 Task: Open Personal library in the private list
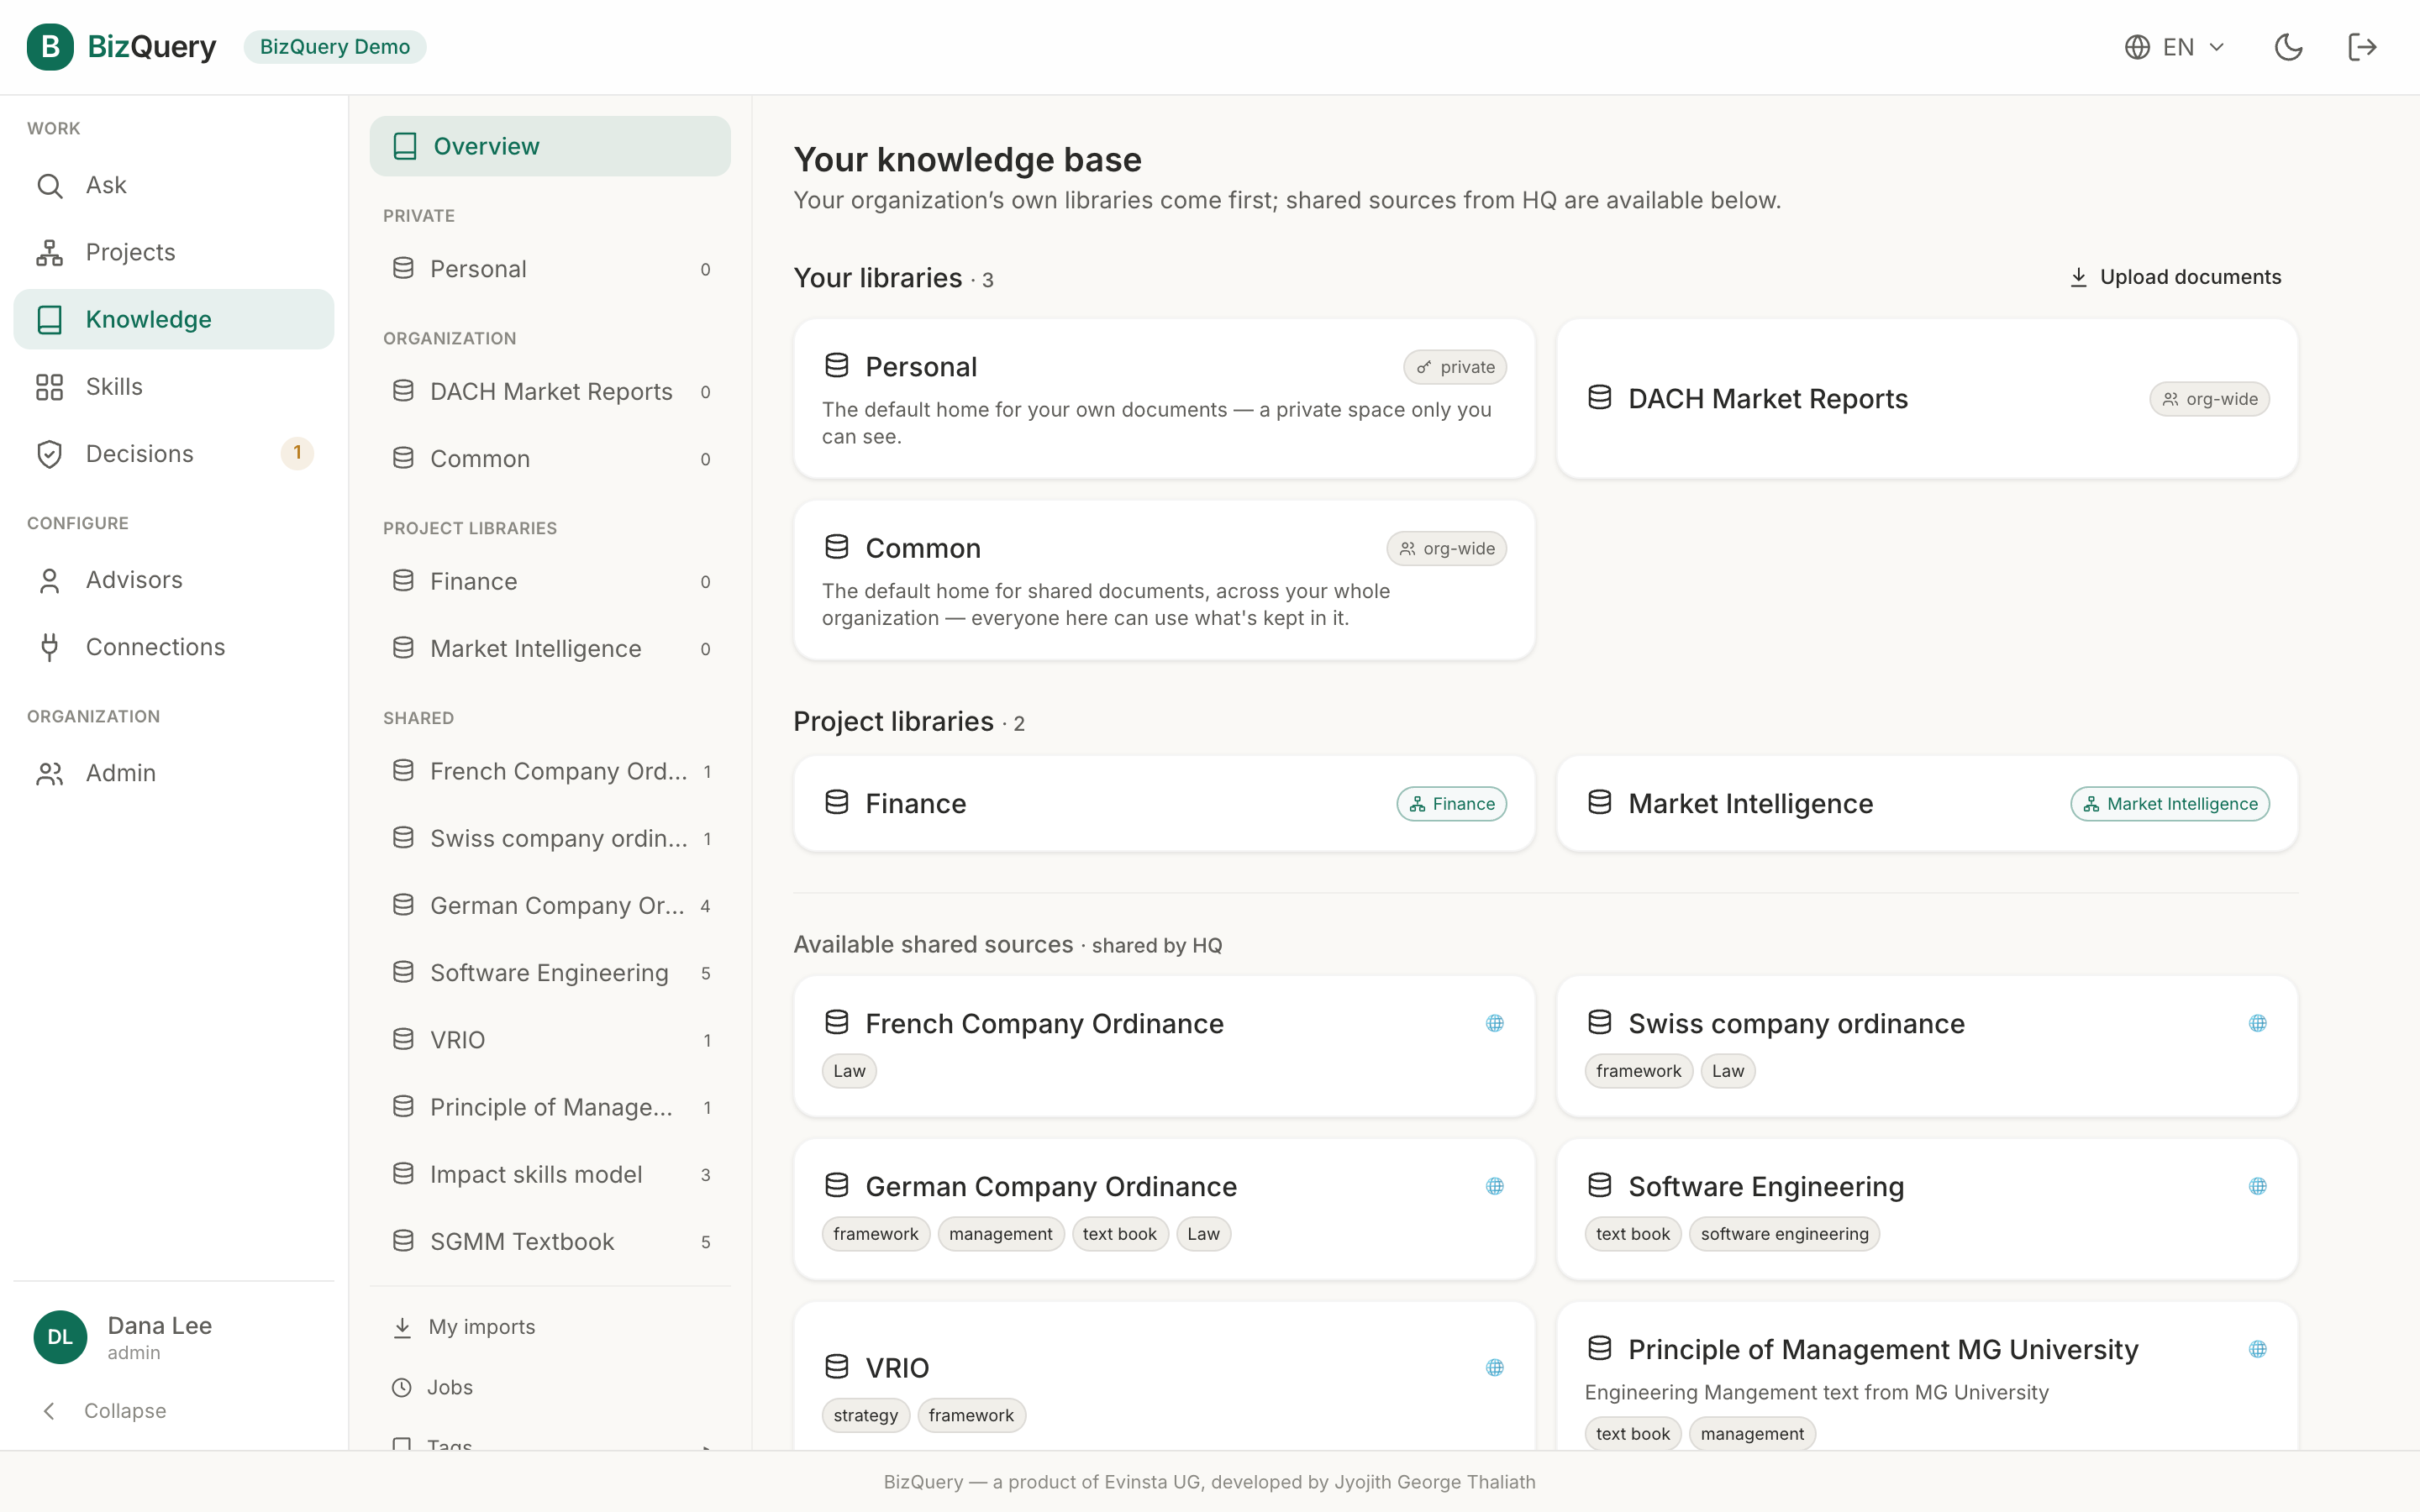pos(550,269)
